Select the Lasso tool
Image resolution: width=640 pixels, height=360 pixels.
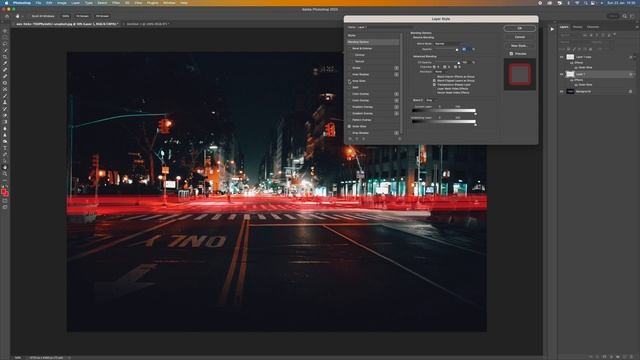[x=5, y=44]
